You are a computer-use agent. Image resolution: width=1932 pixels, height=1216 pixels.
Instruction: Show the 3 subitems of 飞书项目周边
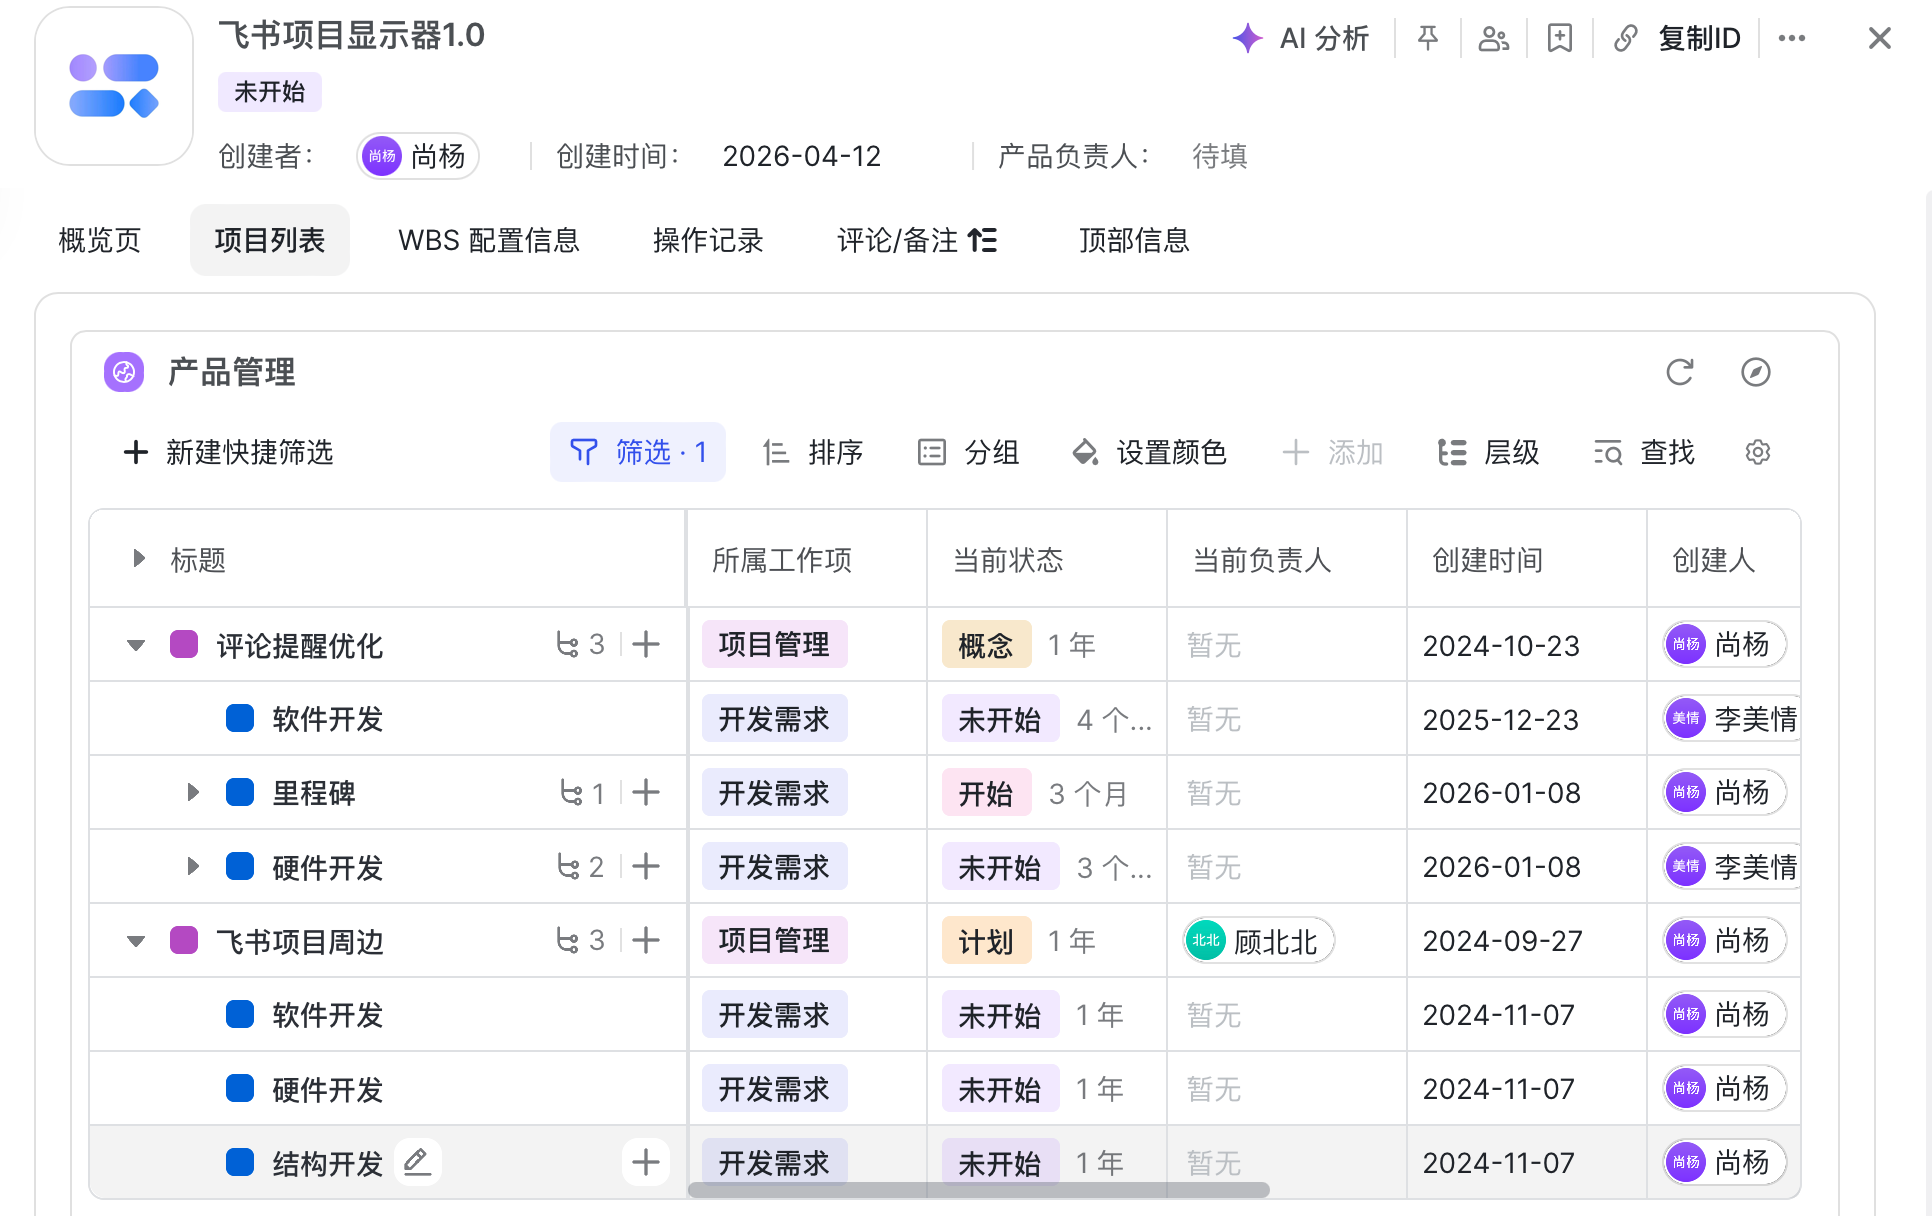point(580,940)
